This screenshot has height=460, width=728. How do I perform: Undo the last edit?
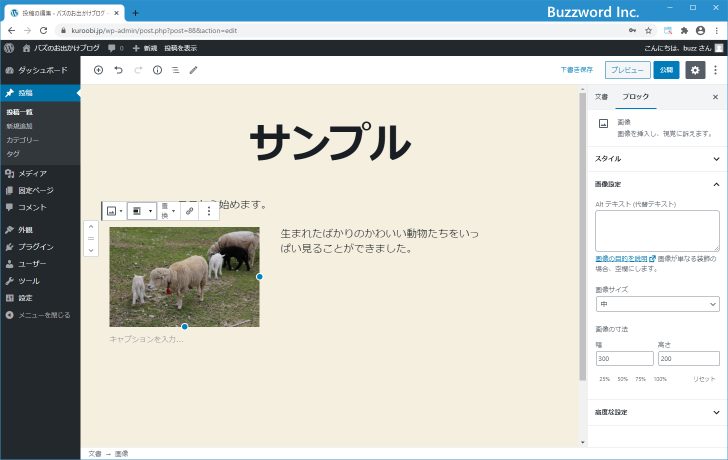[118, 70]
